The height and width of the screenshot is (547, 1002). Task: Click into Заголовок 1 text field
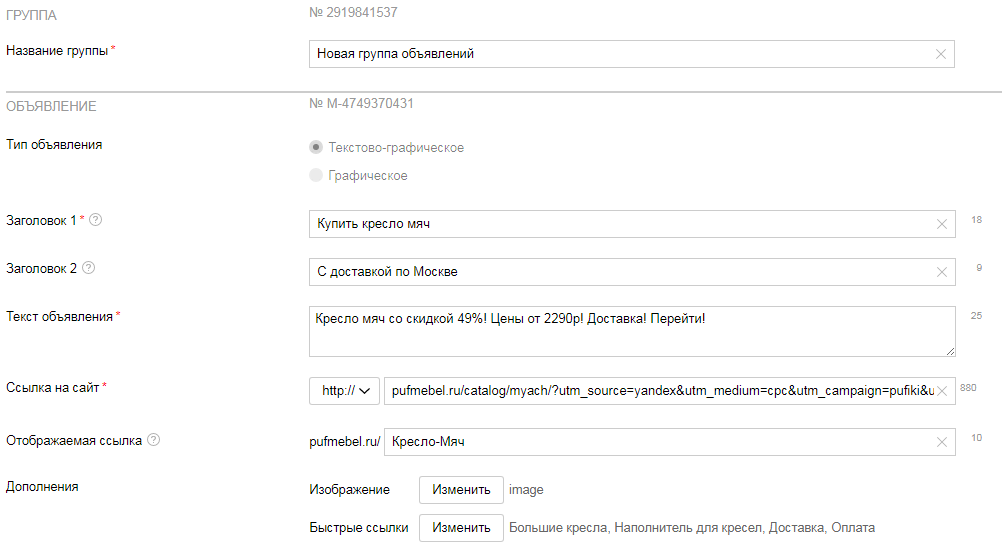632,224
